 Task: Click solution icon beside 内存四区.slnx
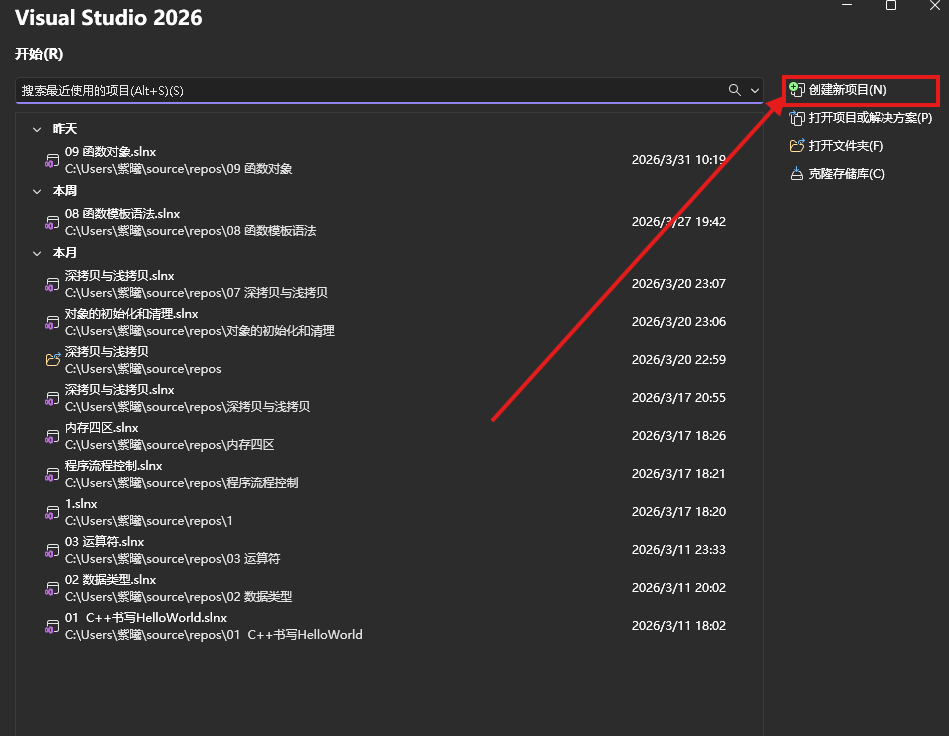coord(52,436)
